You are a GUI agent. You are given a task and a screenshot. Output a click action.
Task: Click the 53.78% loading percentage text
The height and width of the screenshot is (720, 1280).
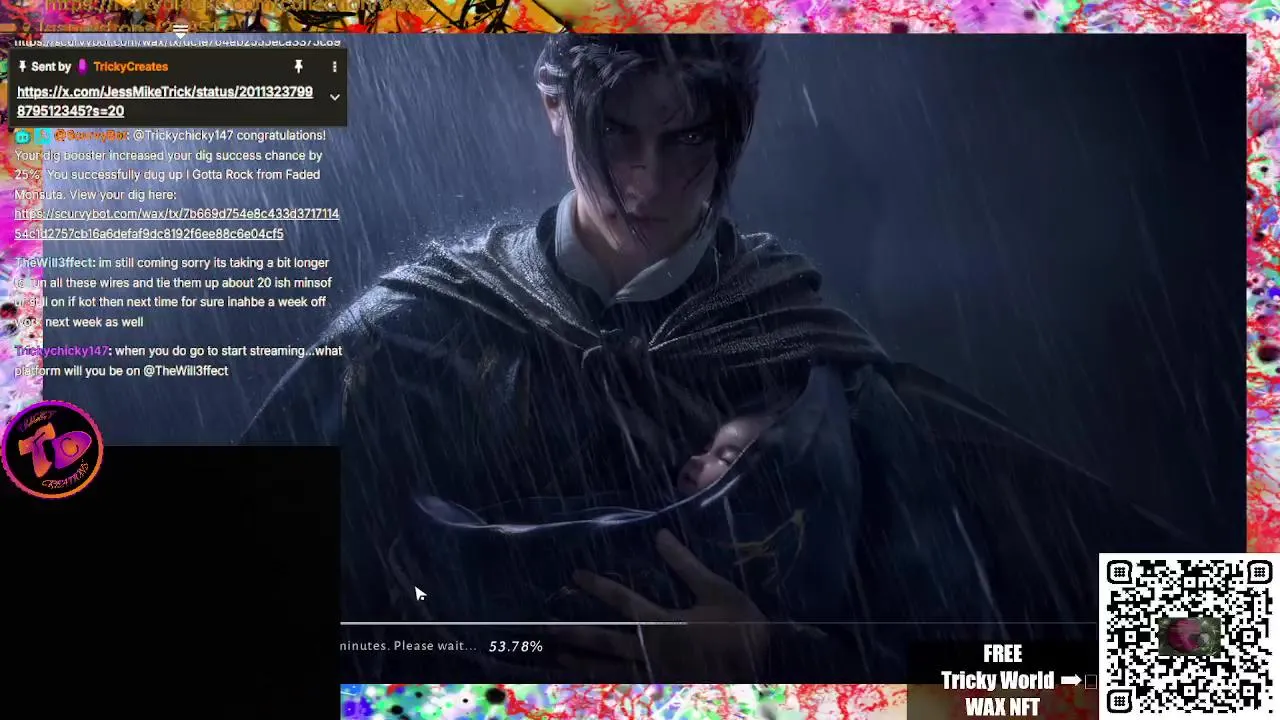(516, 647)
